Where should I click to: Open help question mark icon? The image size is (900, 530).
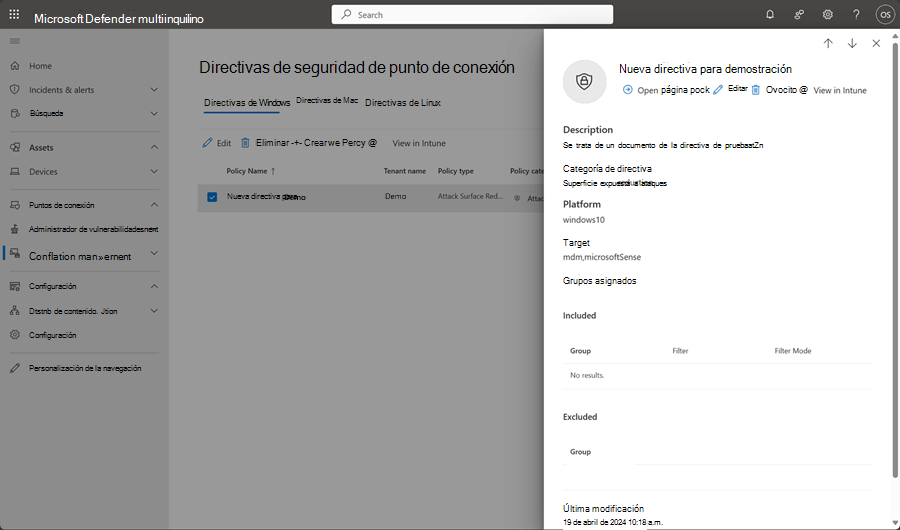[x=856, y=15]
